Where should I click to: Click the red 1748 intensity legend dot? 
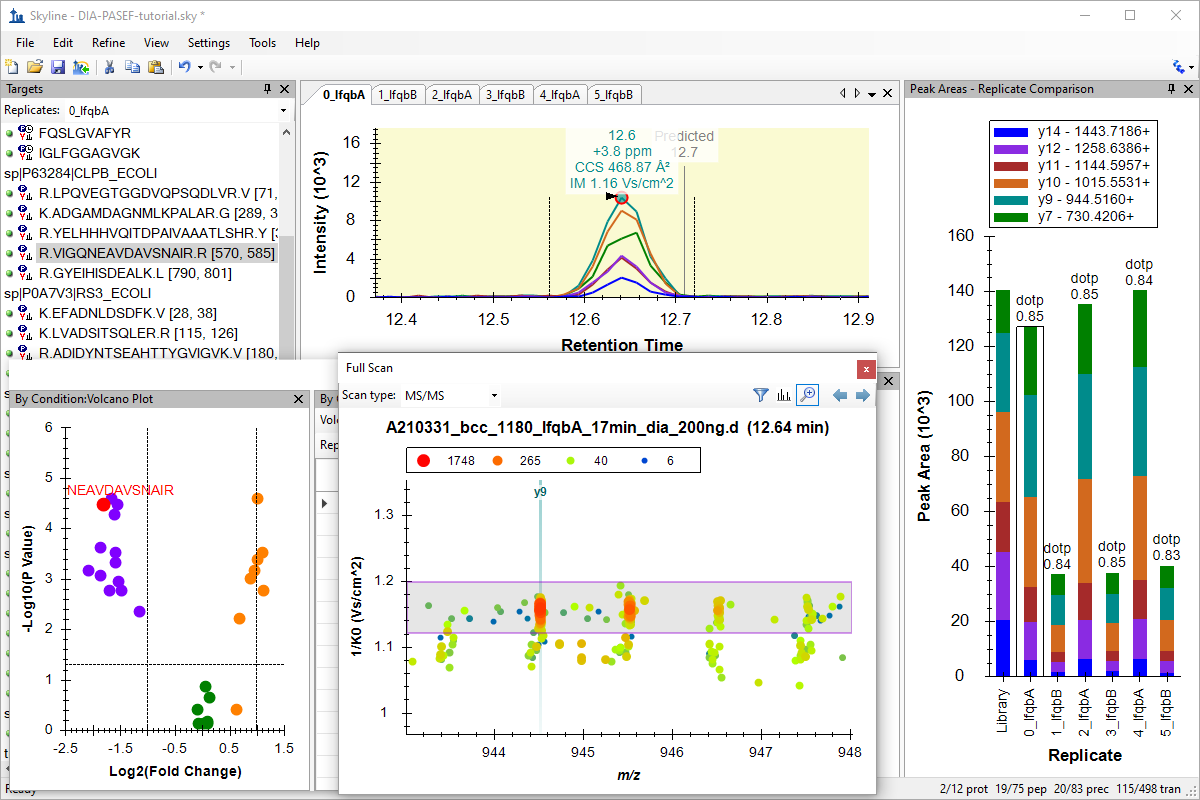pyautogui.click(x=424, y=460)
